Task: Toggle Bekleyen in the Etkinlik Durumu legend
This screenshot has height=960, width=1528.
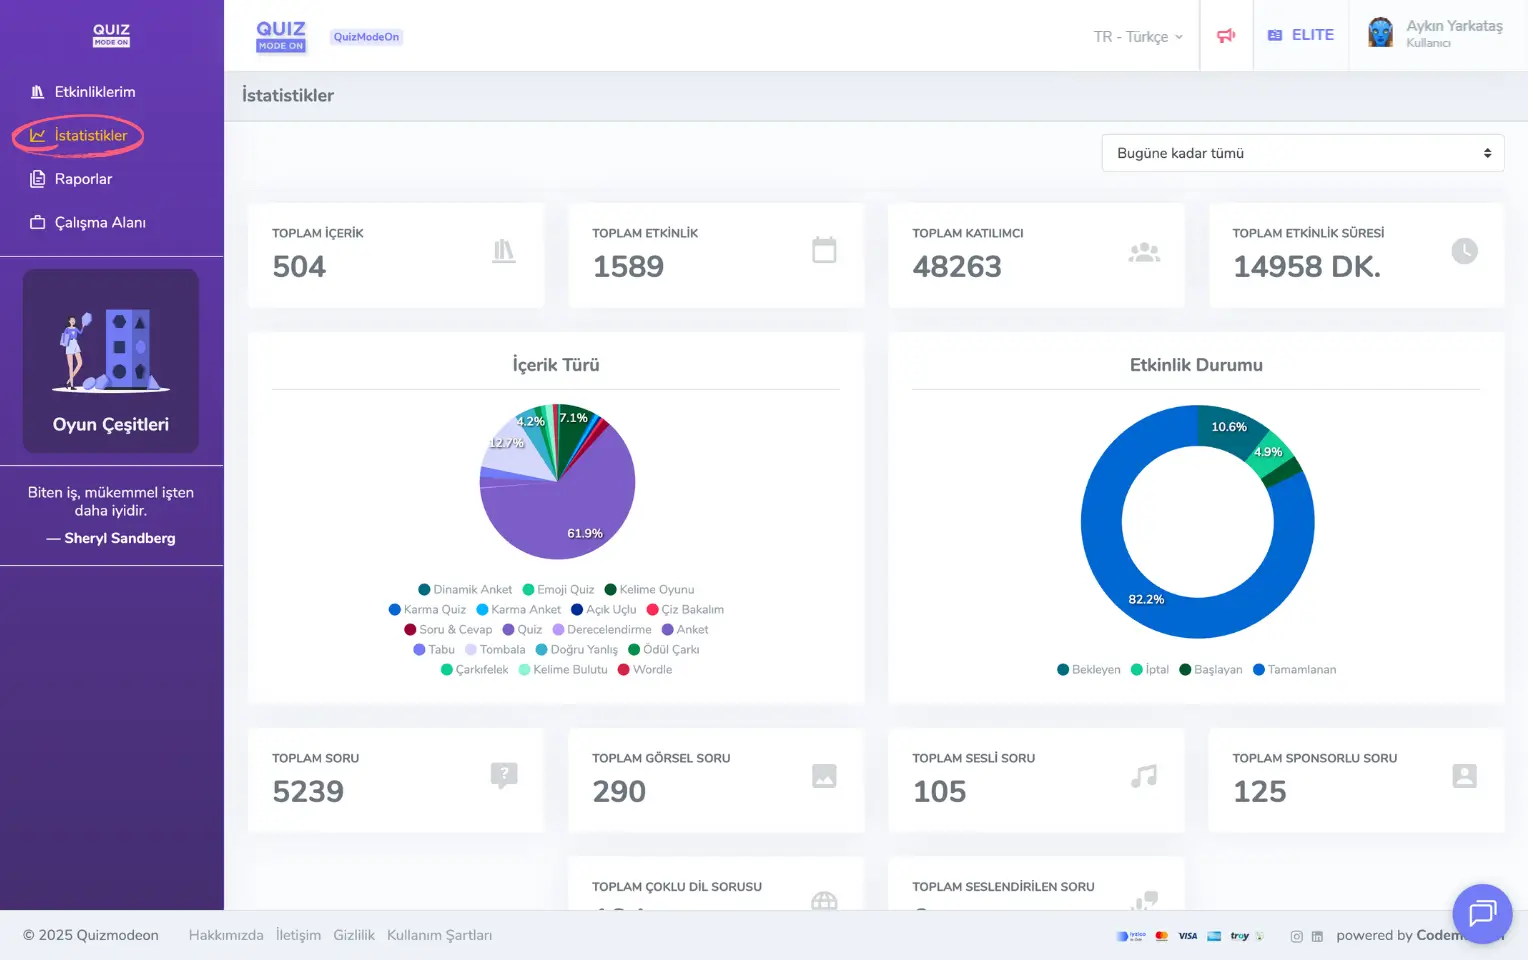Action: point(1088,669)
